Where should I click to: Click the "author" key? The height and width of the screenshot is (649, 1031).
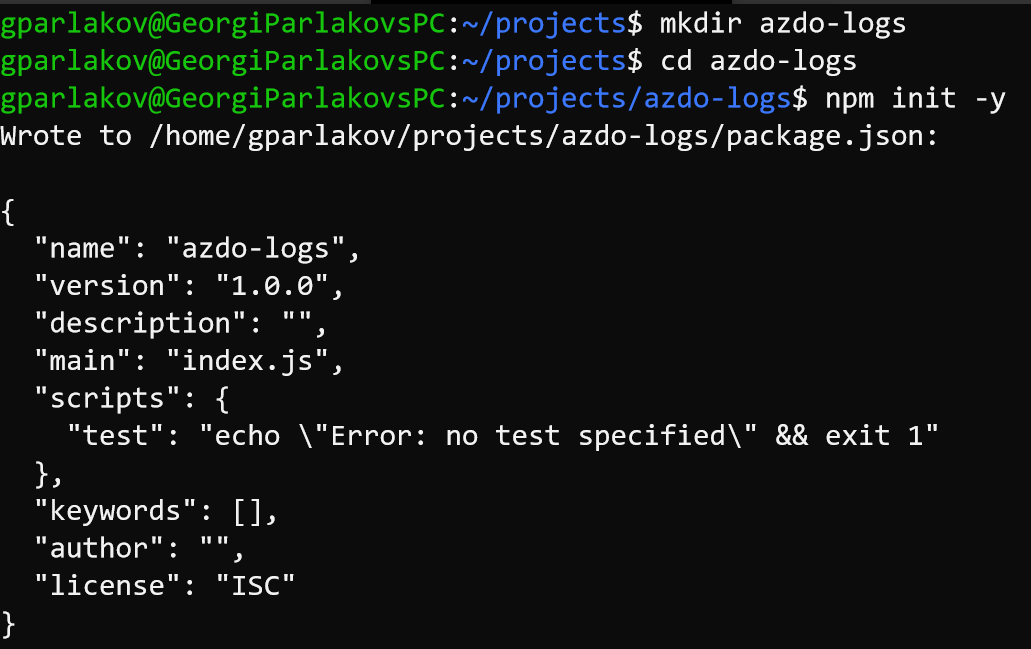[100, 548]
